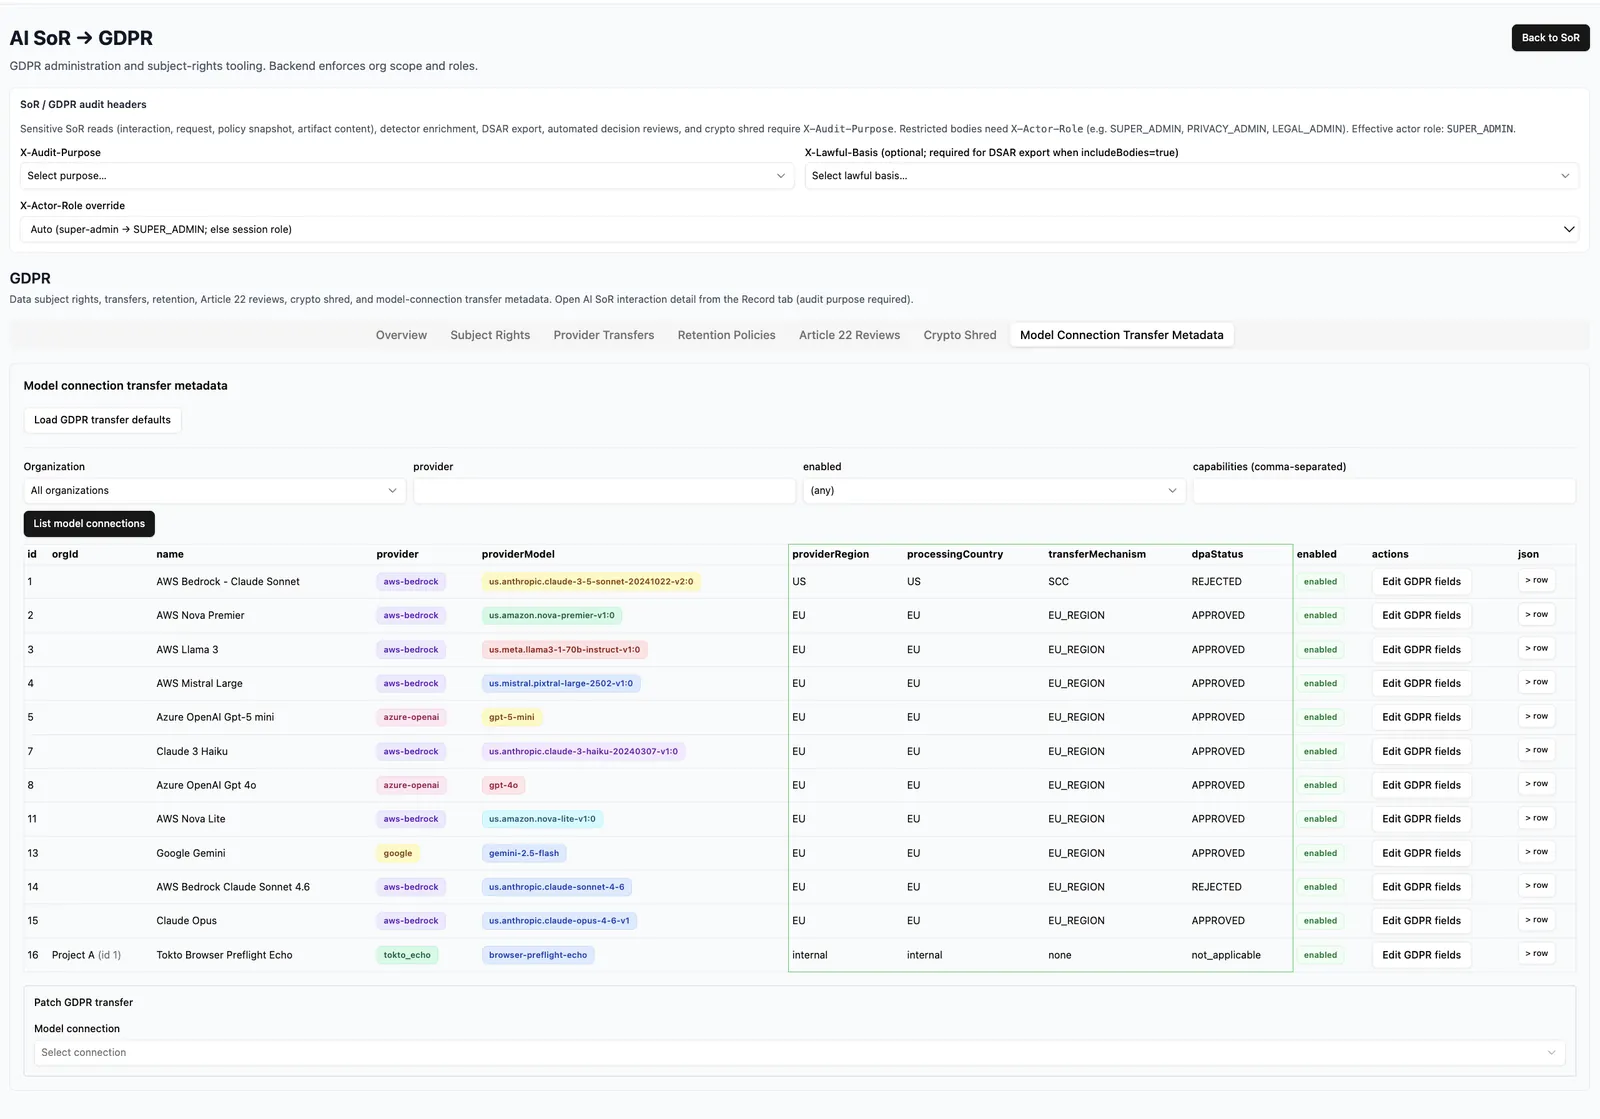
Task: Edit GDPR fields for Azure OpenAI Gpt 4o
Action: [x=1421, y=786]
